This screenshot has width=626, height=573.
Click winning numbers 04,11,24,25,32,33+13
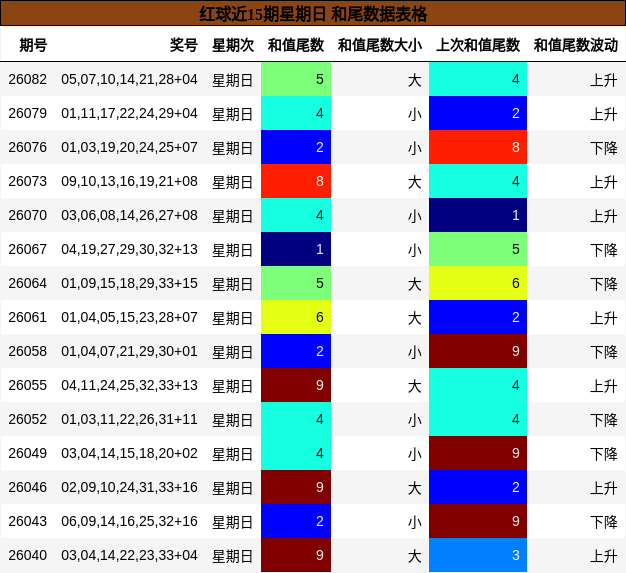129,385
